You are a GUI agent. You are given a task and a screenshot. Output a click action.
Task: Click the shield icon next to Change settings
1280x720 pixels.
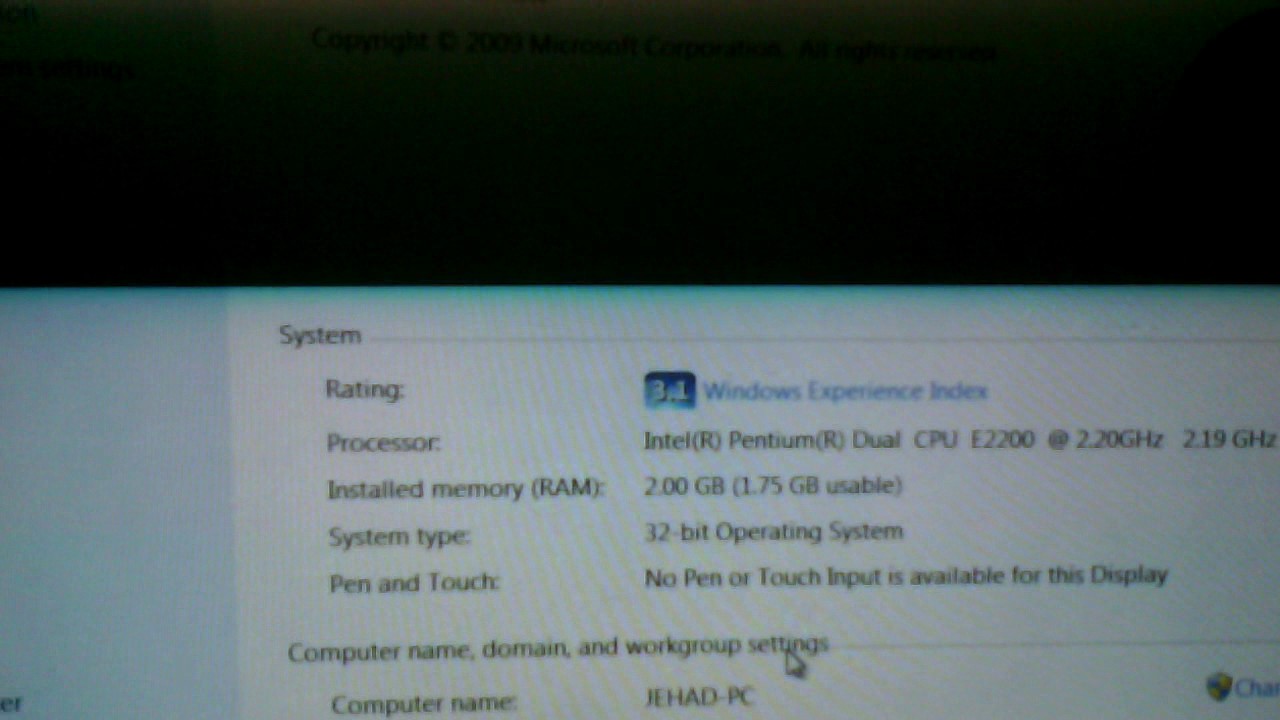pyautogui.click(x=1218, y=686)
